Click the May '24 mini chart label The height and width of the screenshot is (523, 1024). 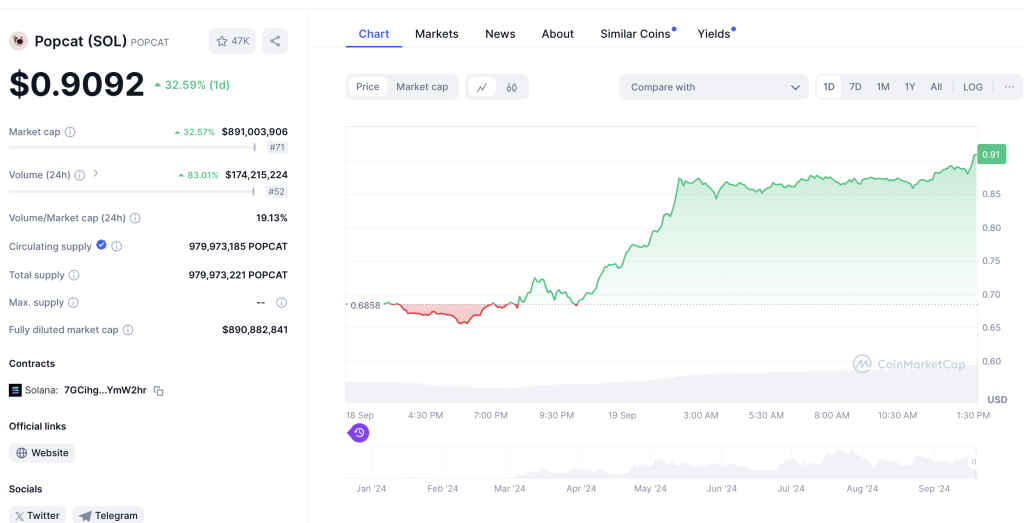[650, 488]
